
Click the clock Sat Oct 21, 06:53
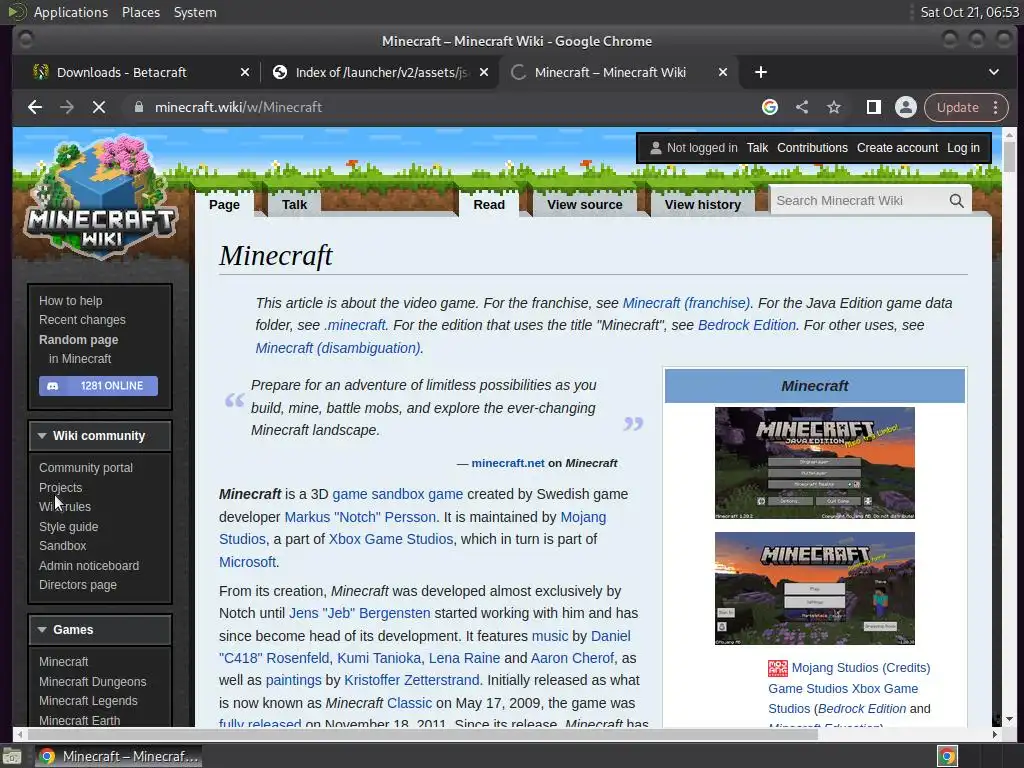(x=969, y=12)
